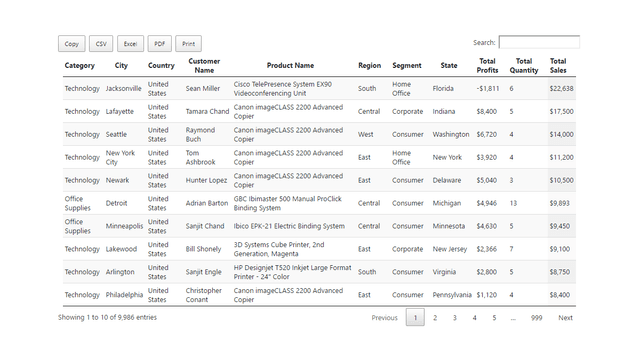Jump to last page 999

(536, 317)
